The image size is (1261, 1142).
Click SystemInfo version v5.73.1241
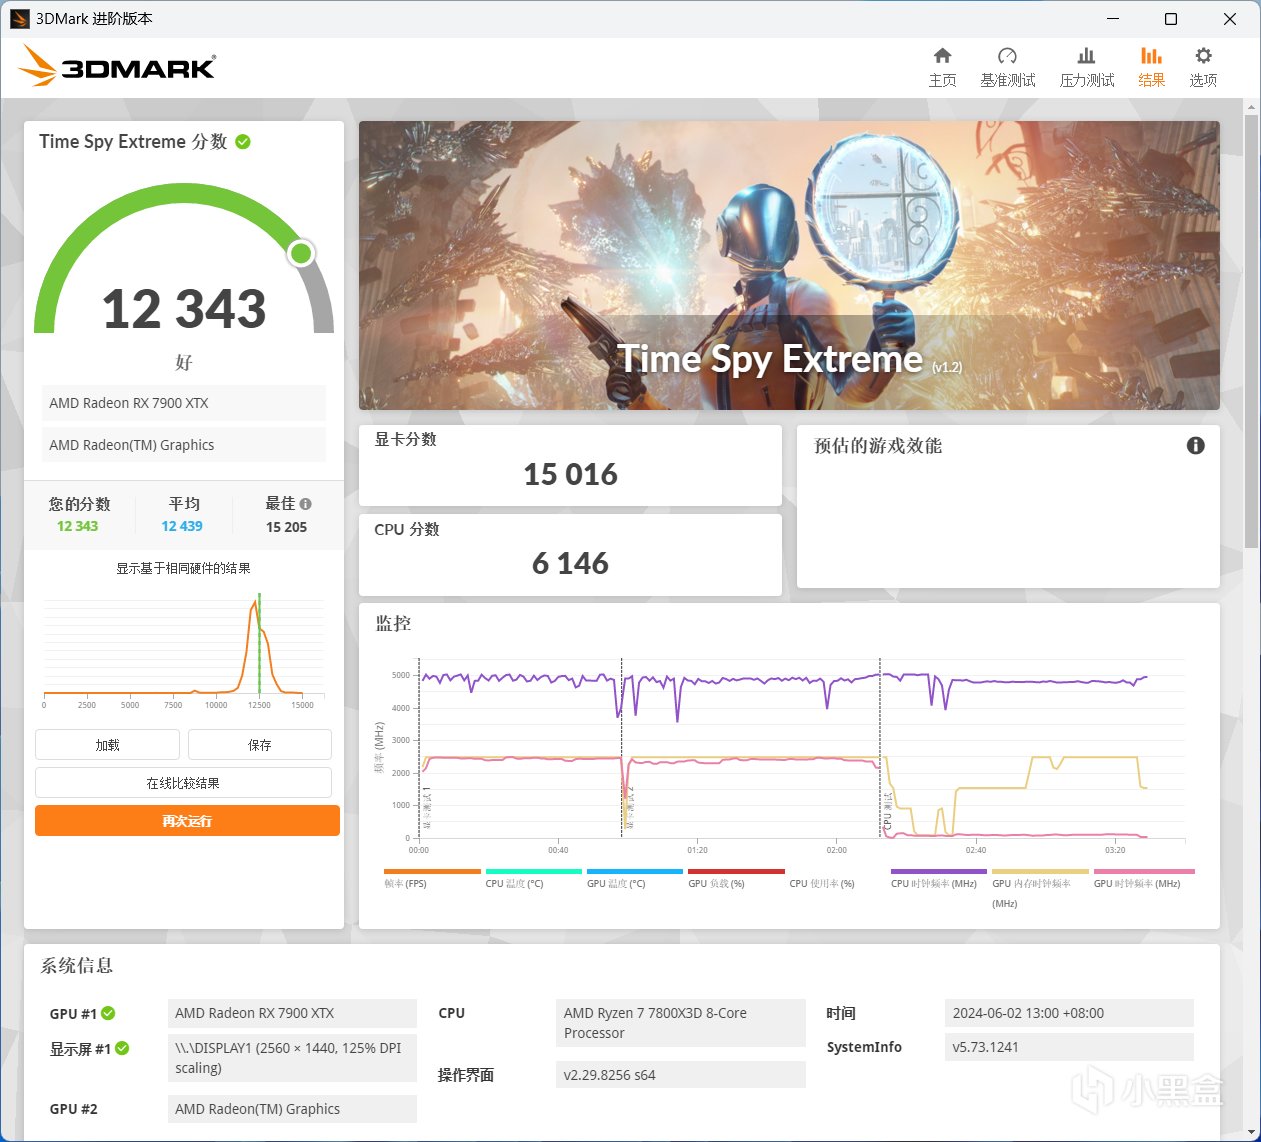(x=1069, y=1047)
